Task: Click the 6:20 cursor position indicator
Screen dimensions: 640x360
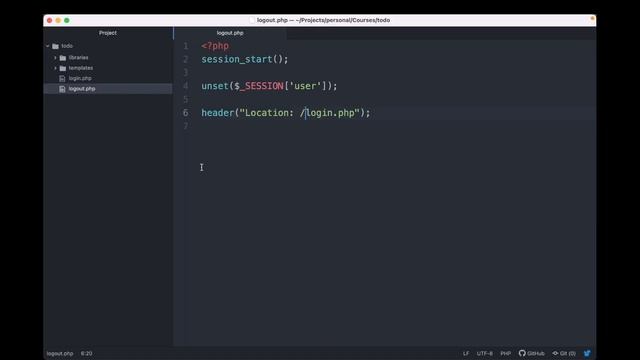Action: (x=86, y=353)
